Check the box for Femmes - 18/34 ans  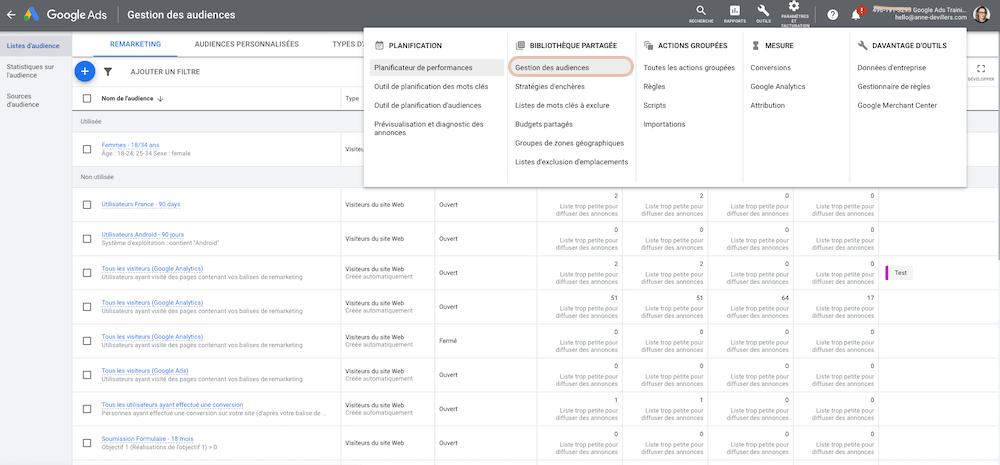click(87, 149)
